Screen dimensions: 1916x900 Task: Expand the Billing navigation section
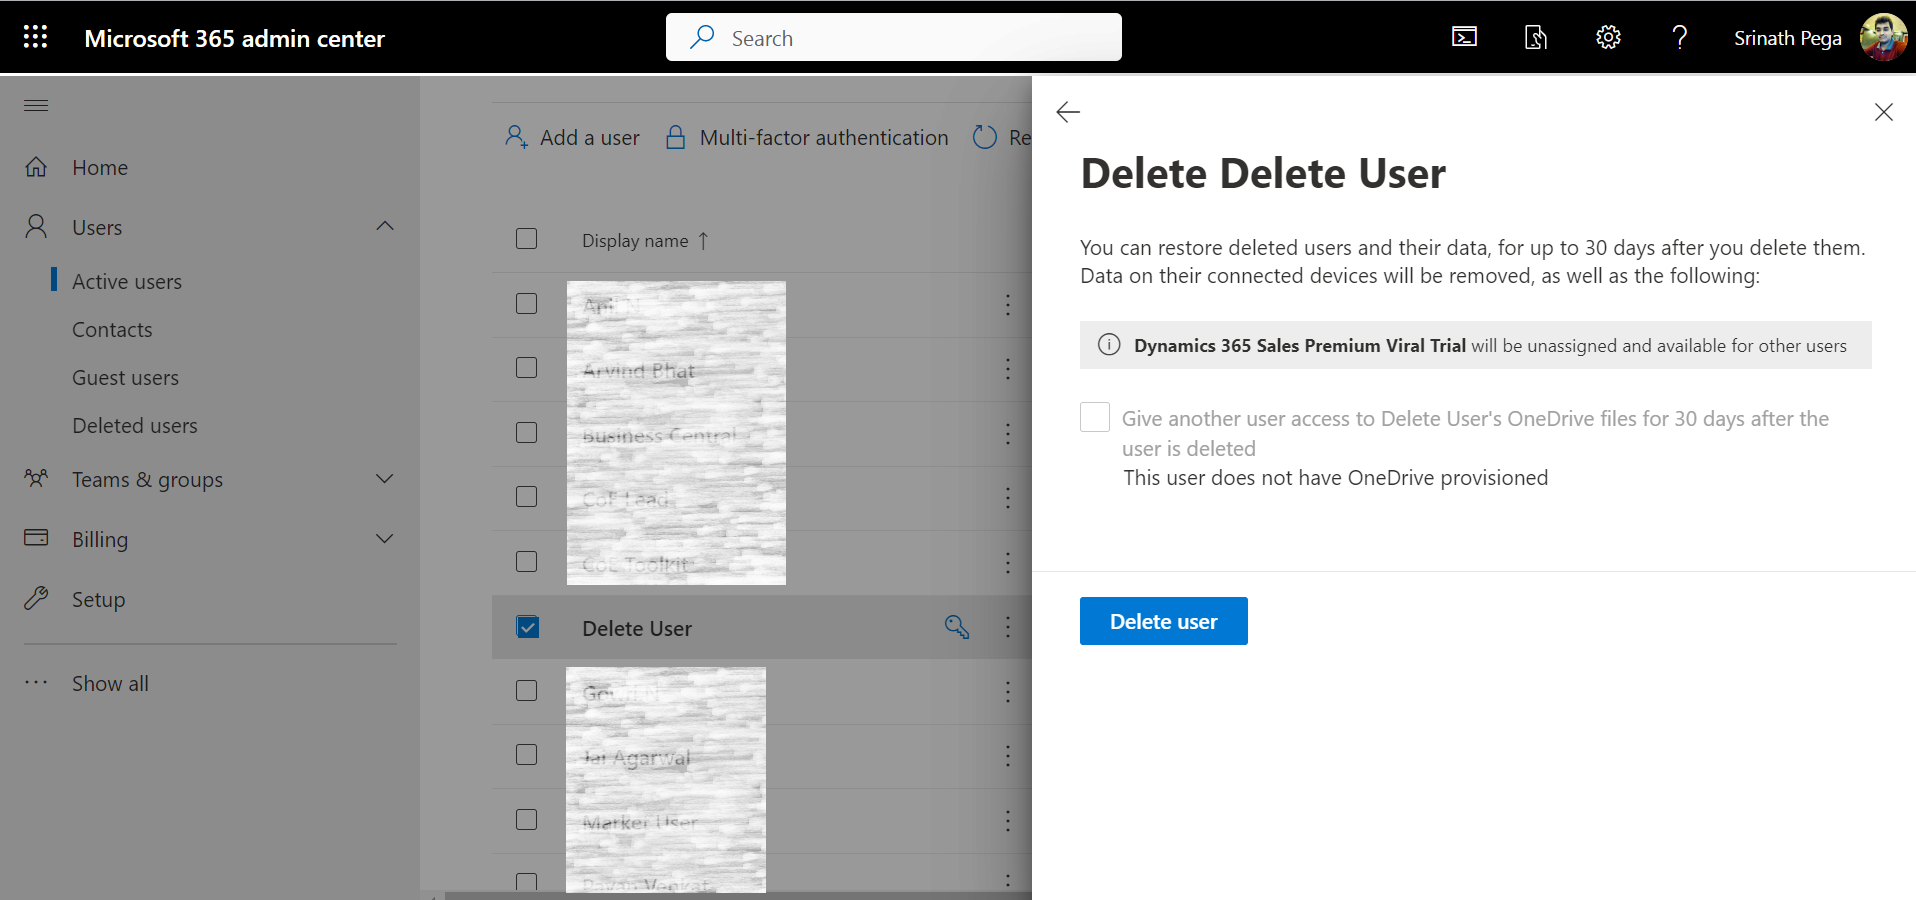coord(384,539)
